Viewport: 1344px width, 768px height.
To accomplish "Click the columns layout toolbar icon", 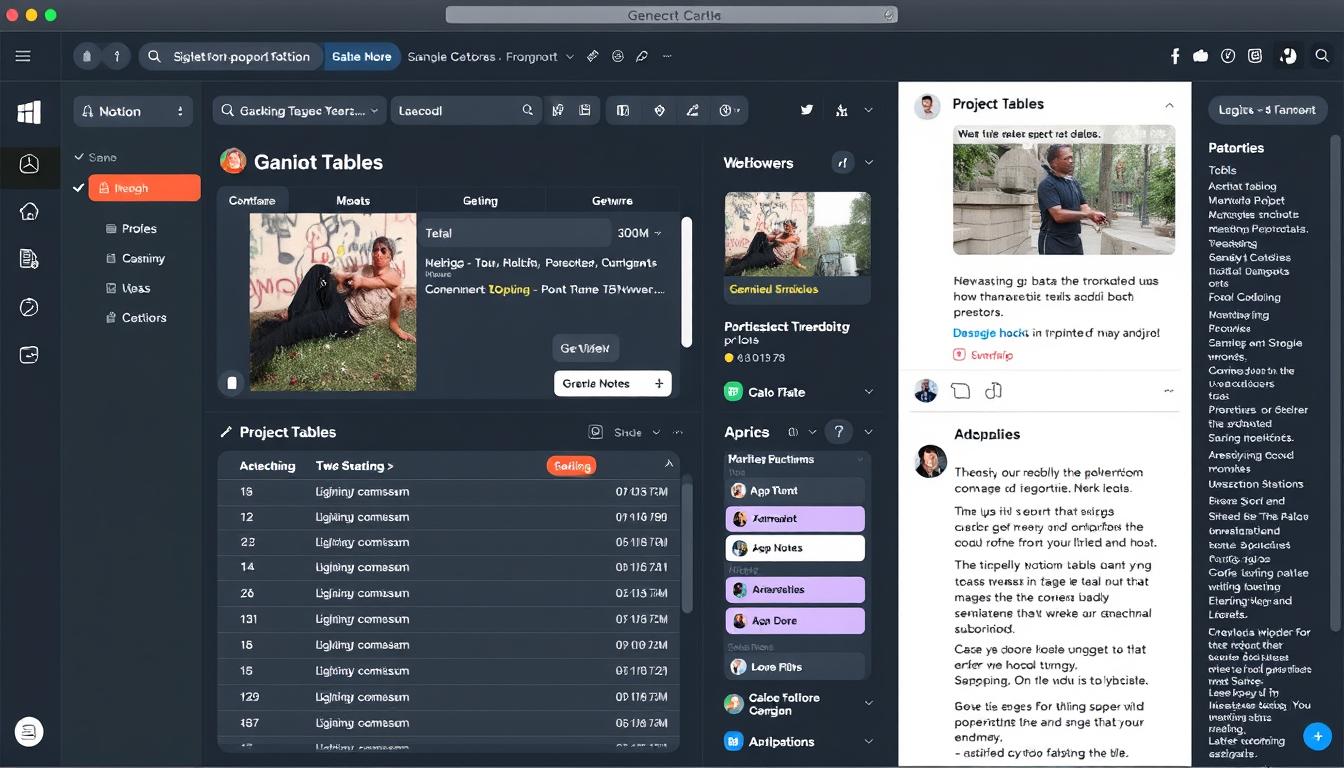I will (x=623, y=111).
